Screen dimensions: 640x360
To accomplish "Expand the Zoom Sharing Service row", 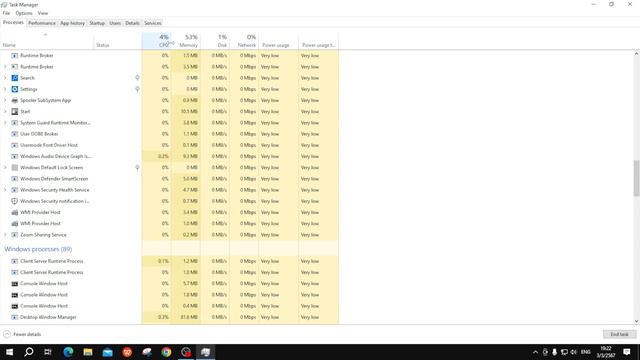I will pos(5,235).
